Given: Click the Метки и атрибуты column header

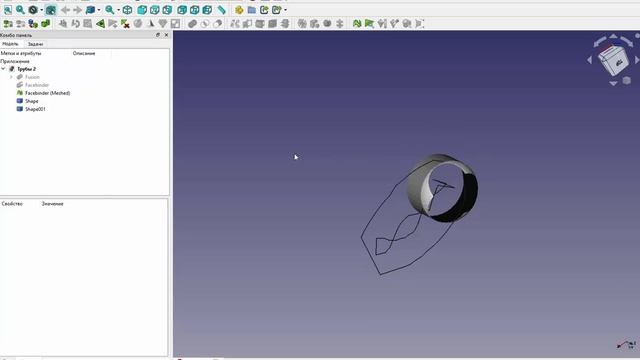Looking at the screenshot, I should tap(21, 53).
